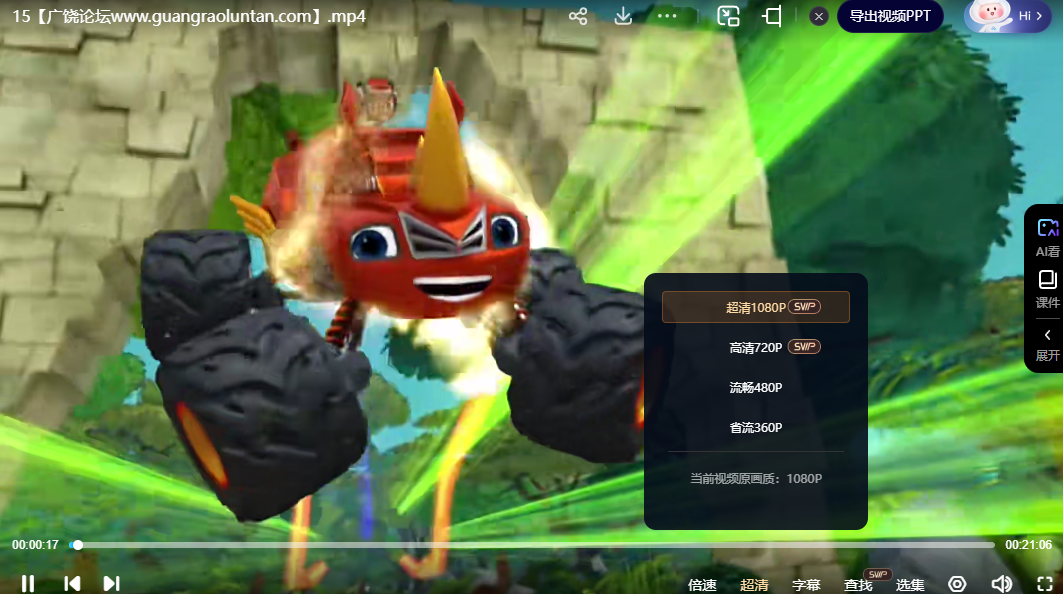
Task: Switch to picture-in-picture mini window
Action: 728,16
